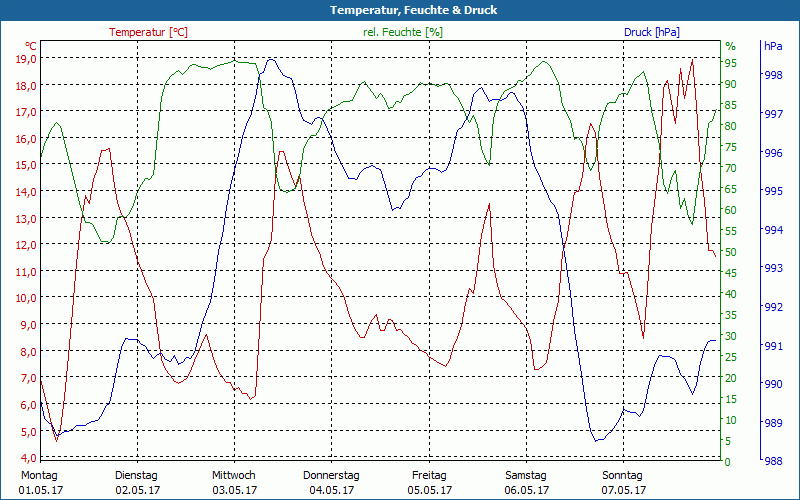The width and height of the screenshot is (800, 500).
Task: Click '991' on the blue pressure axis
Action: click(773, 346)
